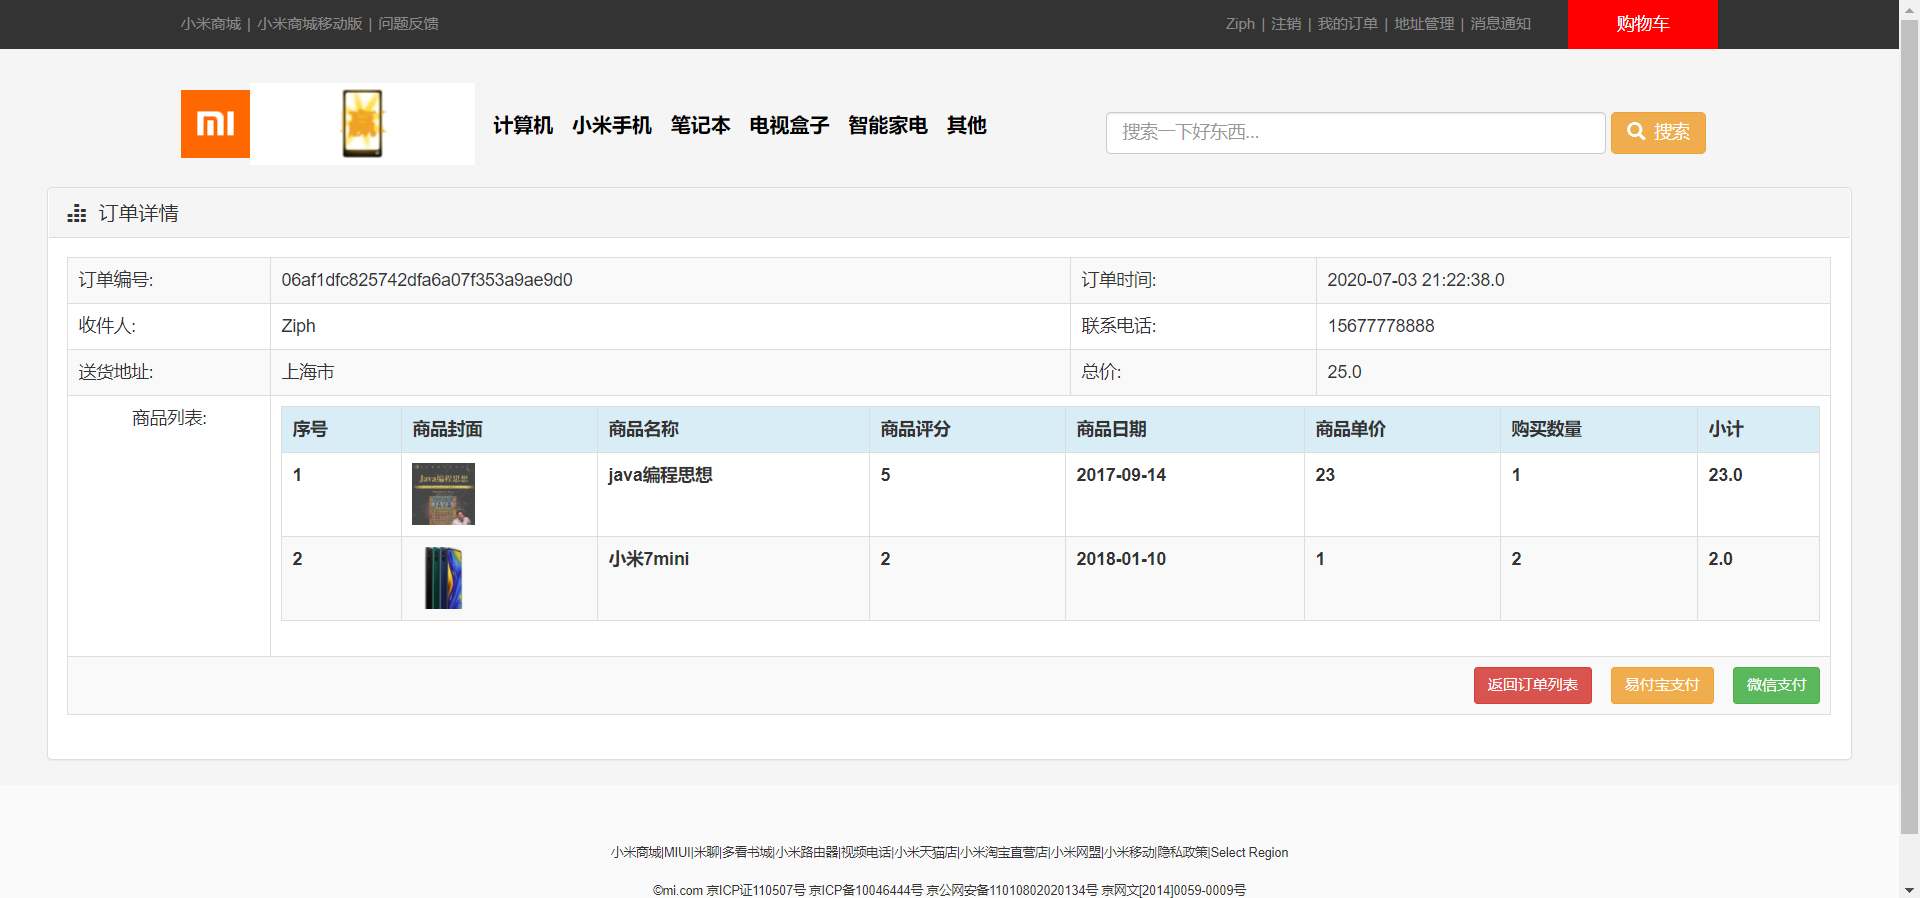Click the scrollbar down arrow

coord(1909,889)
